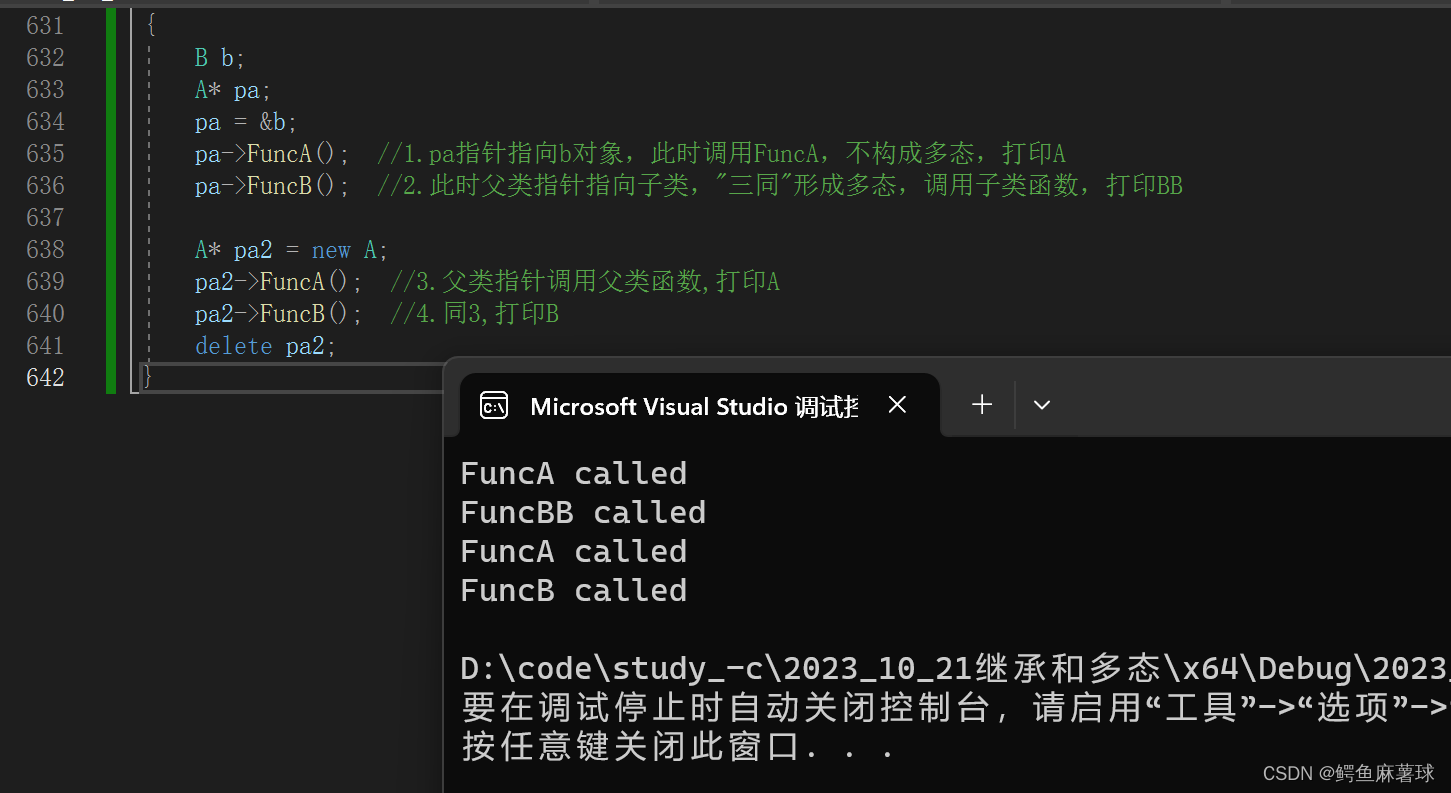Click 'FuncBB called' console output line
1451x793 pixels.
(583, 512)
